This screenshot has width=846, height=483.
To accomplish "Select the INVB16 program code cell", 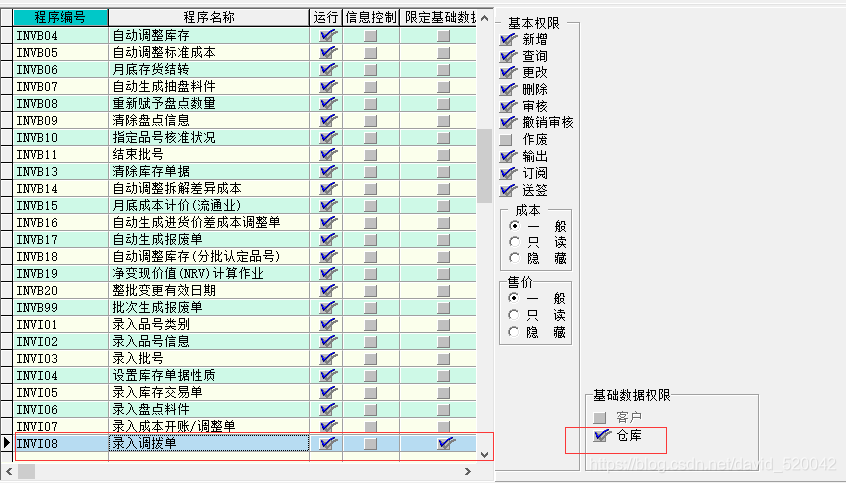I will pyautogui.click(x=60, y=223).
